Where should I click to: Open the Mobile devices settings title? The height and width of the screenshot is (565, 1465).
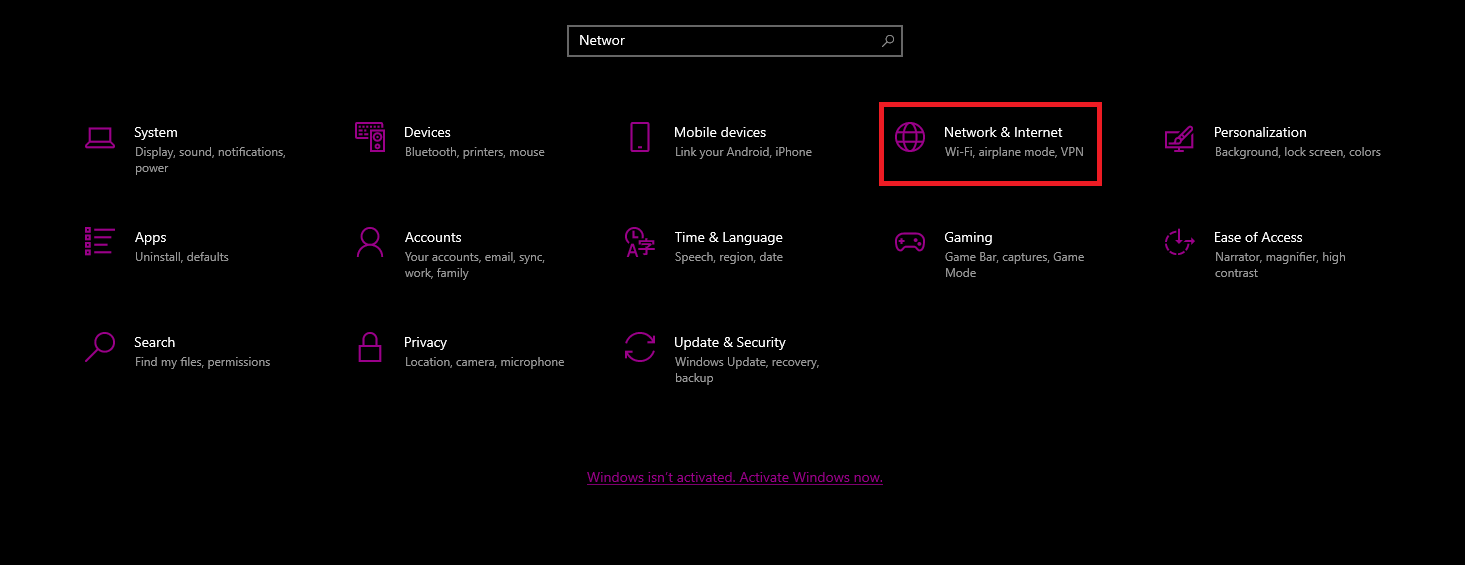pyautogui.click(x=720, y=132)
